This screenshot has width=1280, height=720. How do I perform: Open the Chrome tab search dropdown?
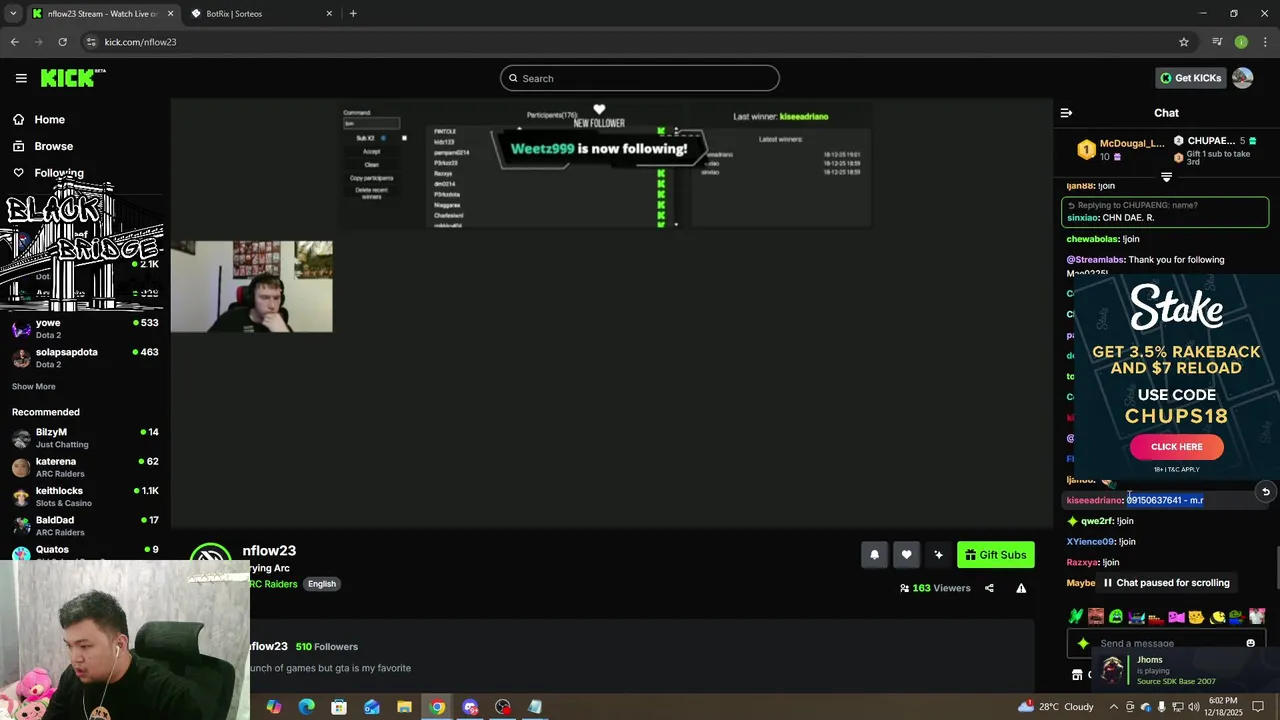tap(12, 14)
